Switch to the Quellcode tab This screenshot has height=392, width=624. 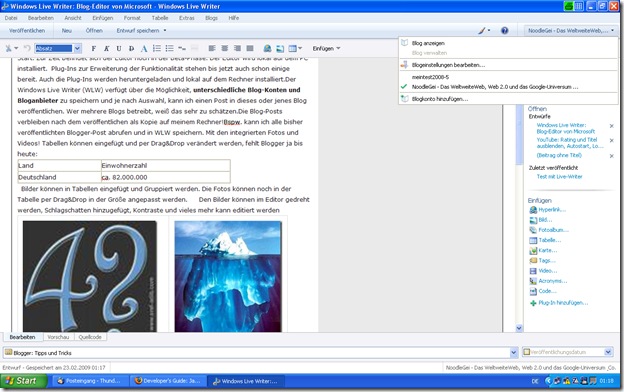point(90,337)
